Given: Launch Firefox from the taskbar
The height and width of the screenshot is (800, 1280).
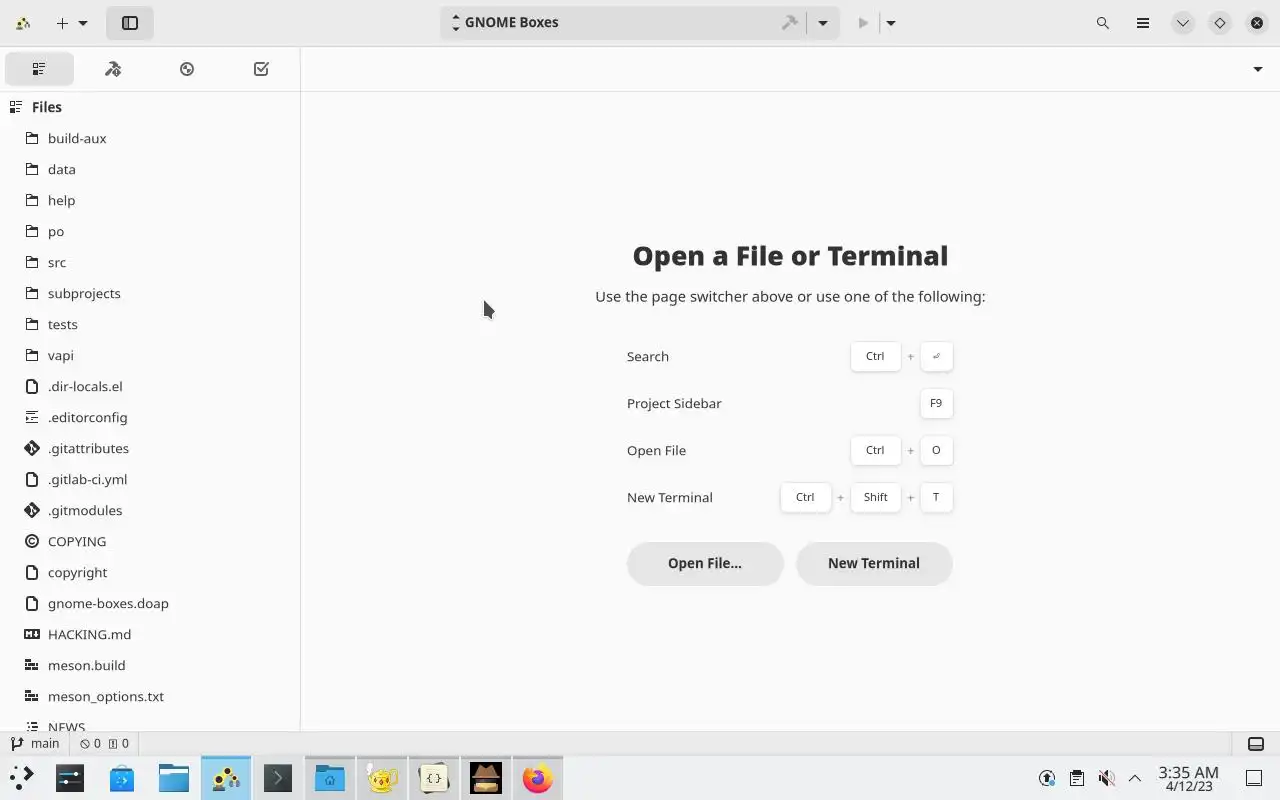Looking at the screenshot, I should tap(538, 777).
